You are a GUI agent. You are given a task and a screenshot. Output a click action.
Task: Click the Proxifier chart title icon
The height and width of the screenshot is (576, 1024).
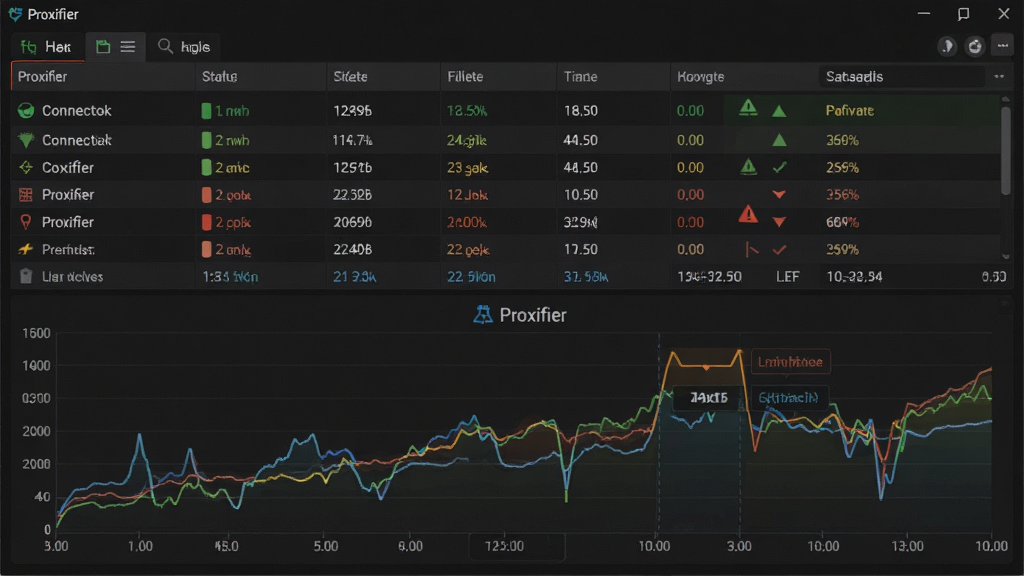pos(483,315)
